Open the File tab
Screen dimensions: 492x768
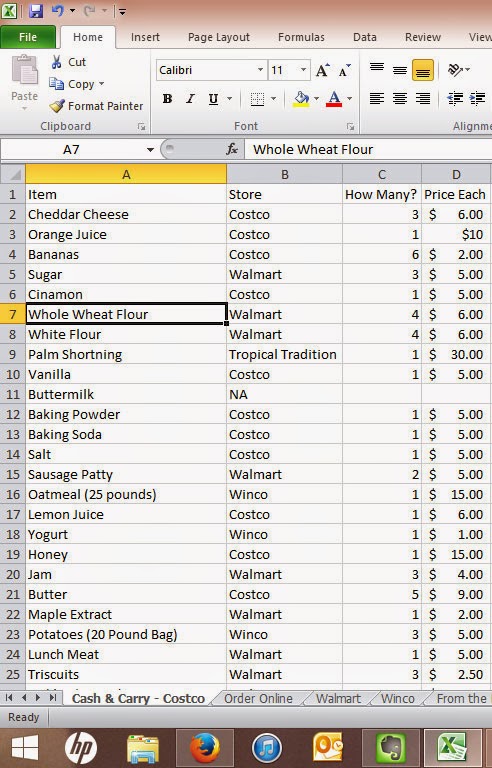pos(28,37)
